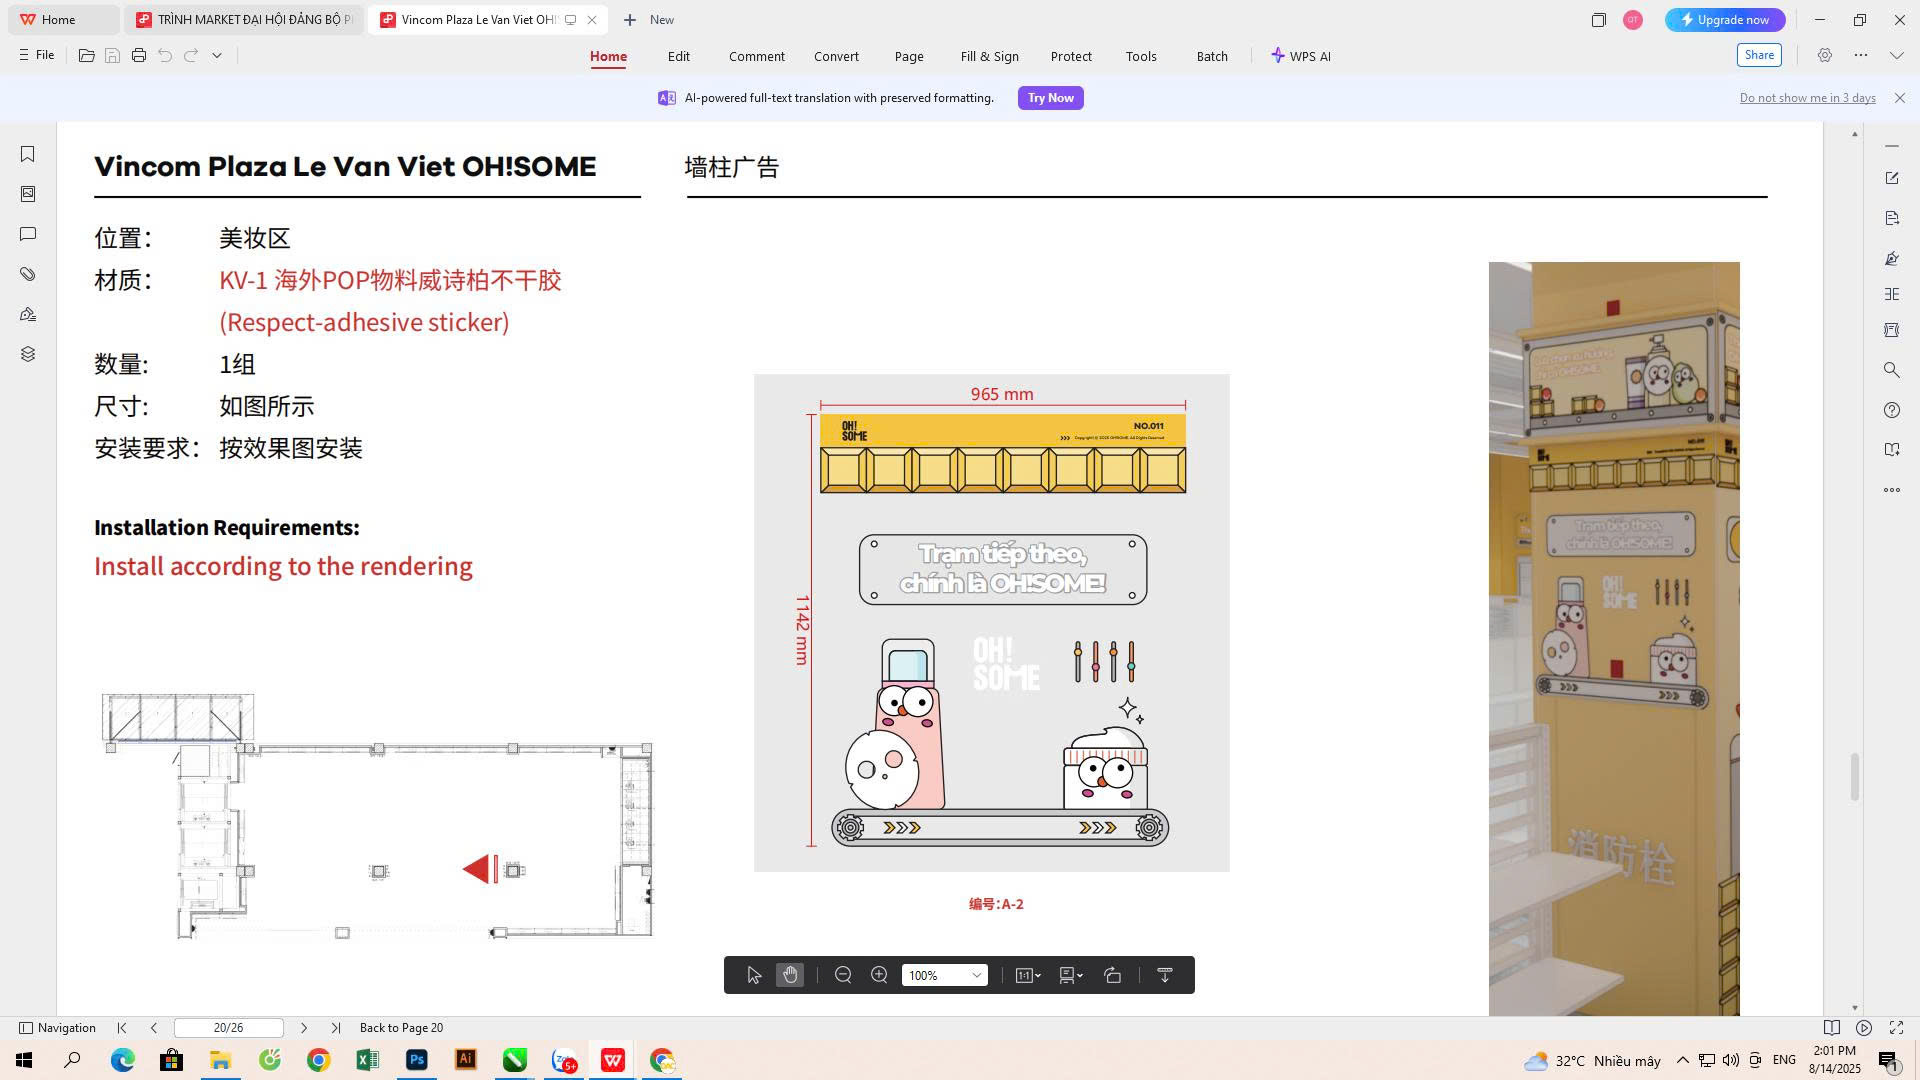Close the translation banner
This screenshot has height=1080, width=1920.
(1900, 98)
